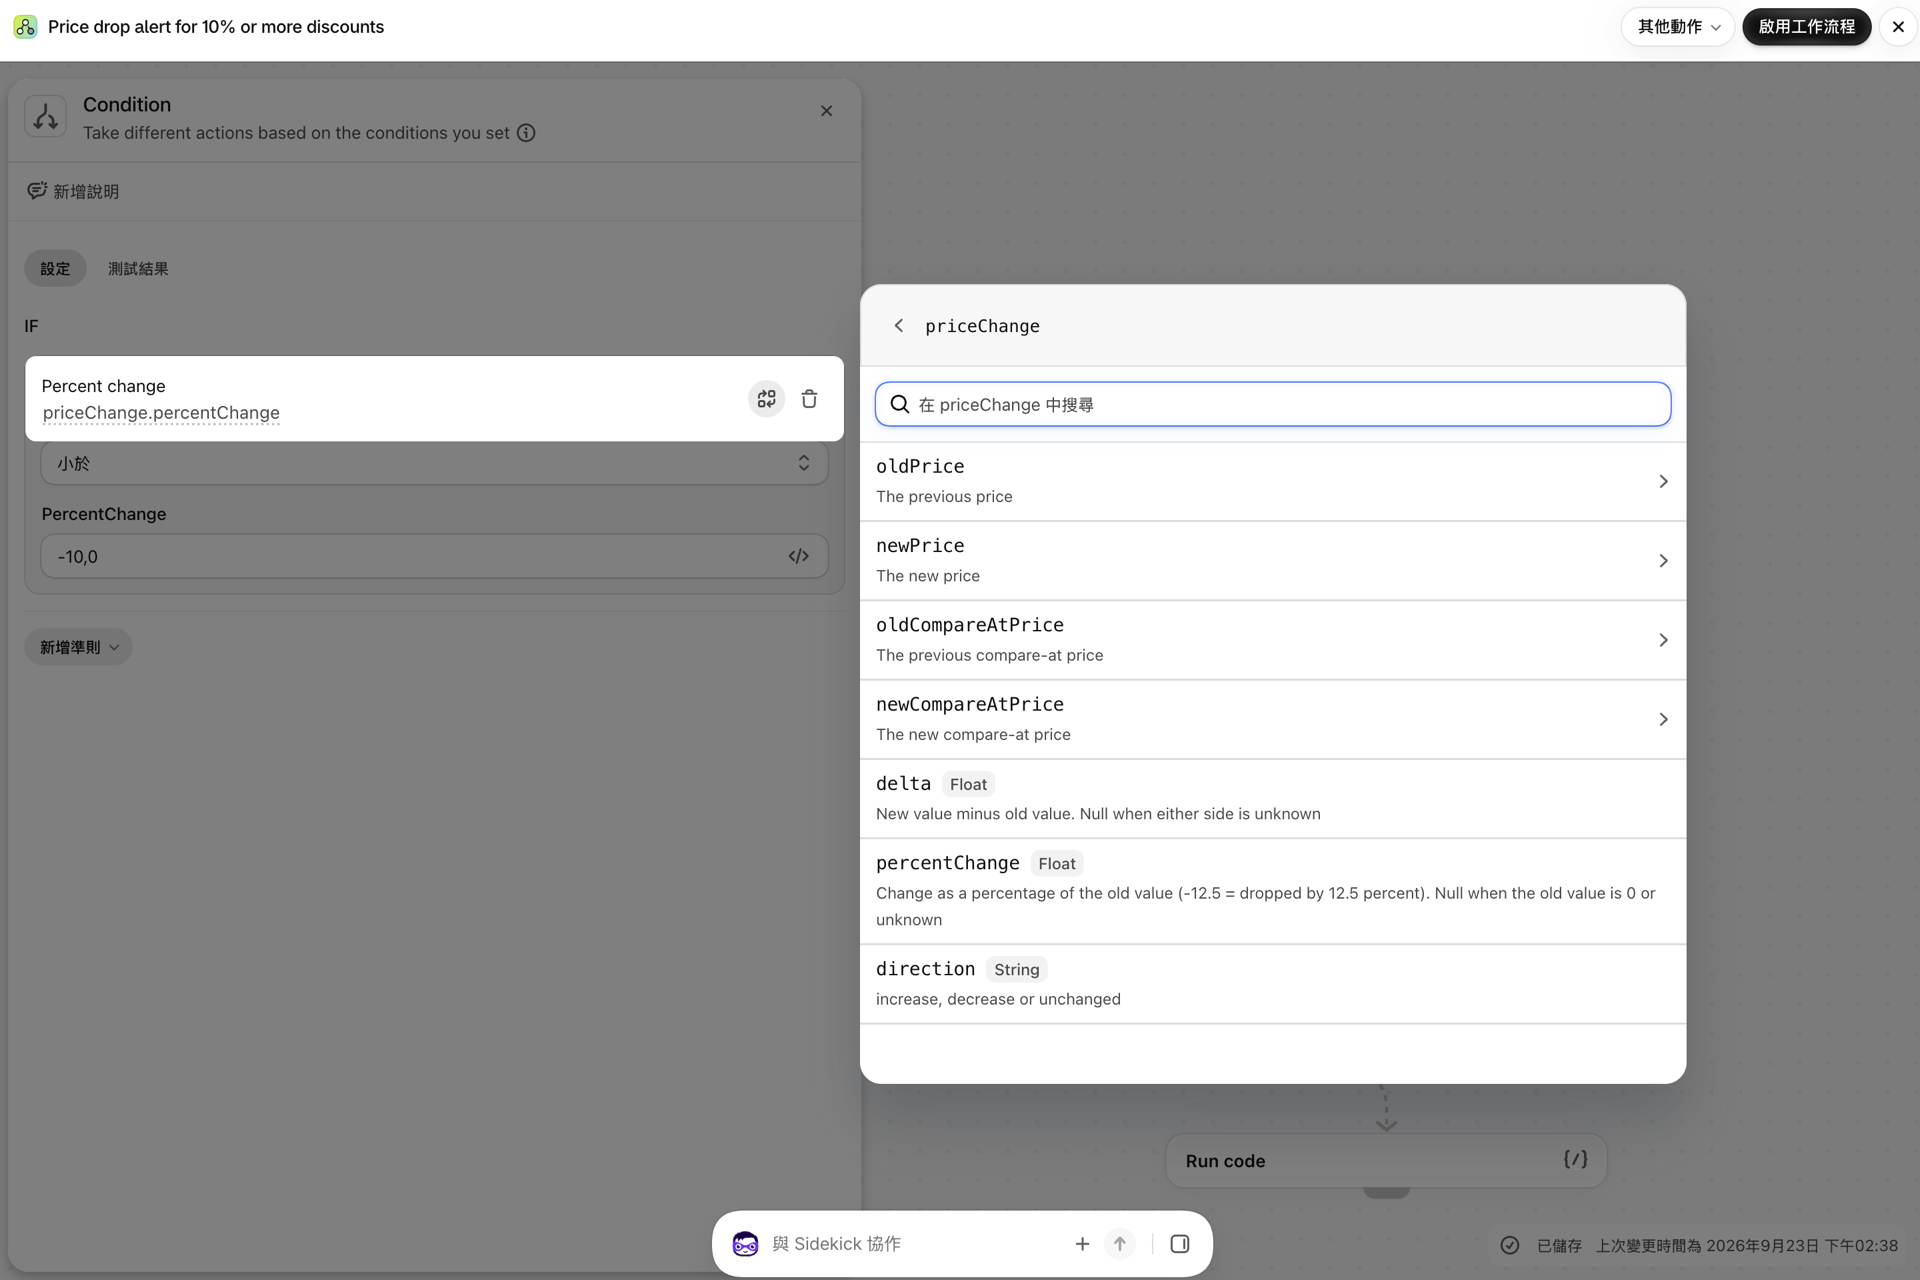Go back from priceChange list
Viewport: 1920px width, 1280px height.
tap(898, 326)
